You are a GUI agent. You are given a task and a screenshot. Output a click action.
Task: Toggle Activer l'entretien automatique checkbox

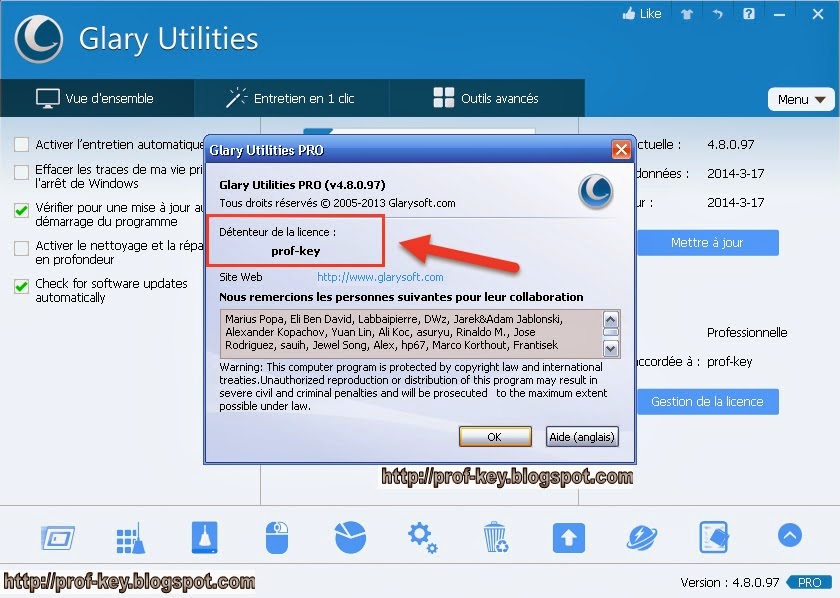tap(21, 144)
